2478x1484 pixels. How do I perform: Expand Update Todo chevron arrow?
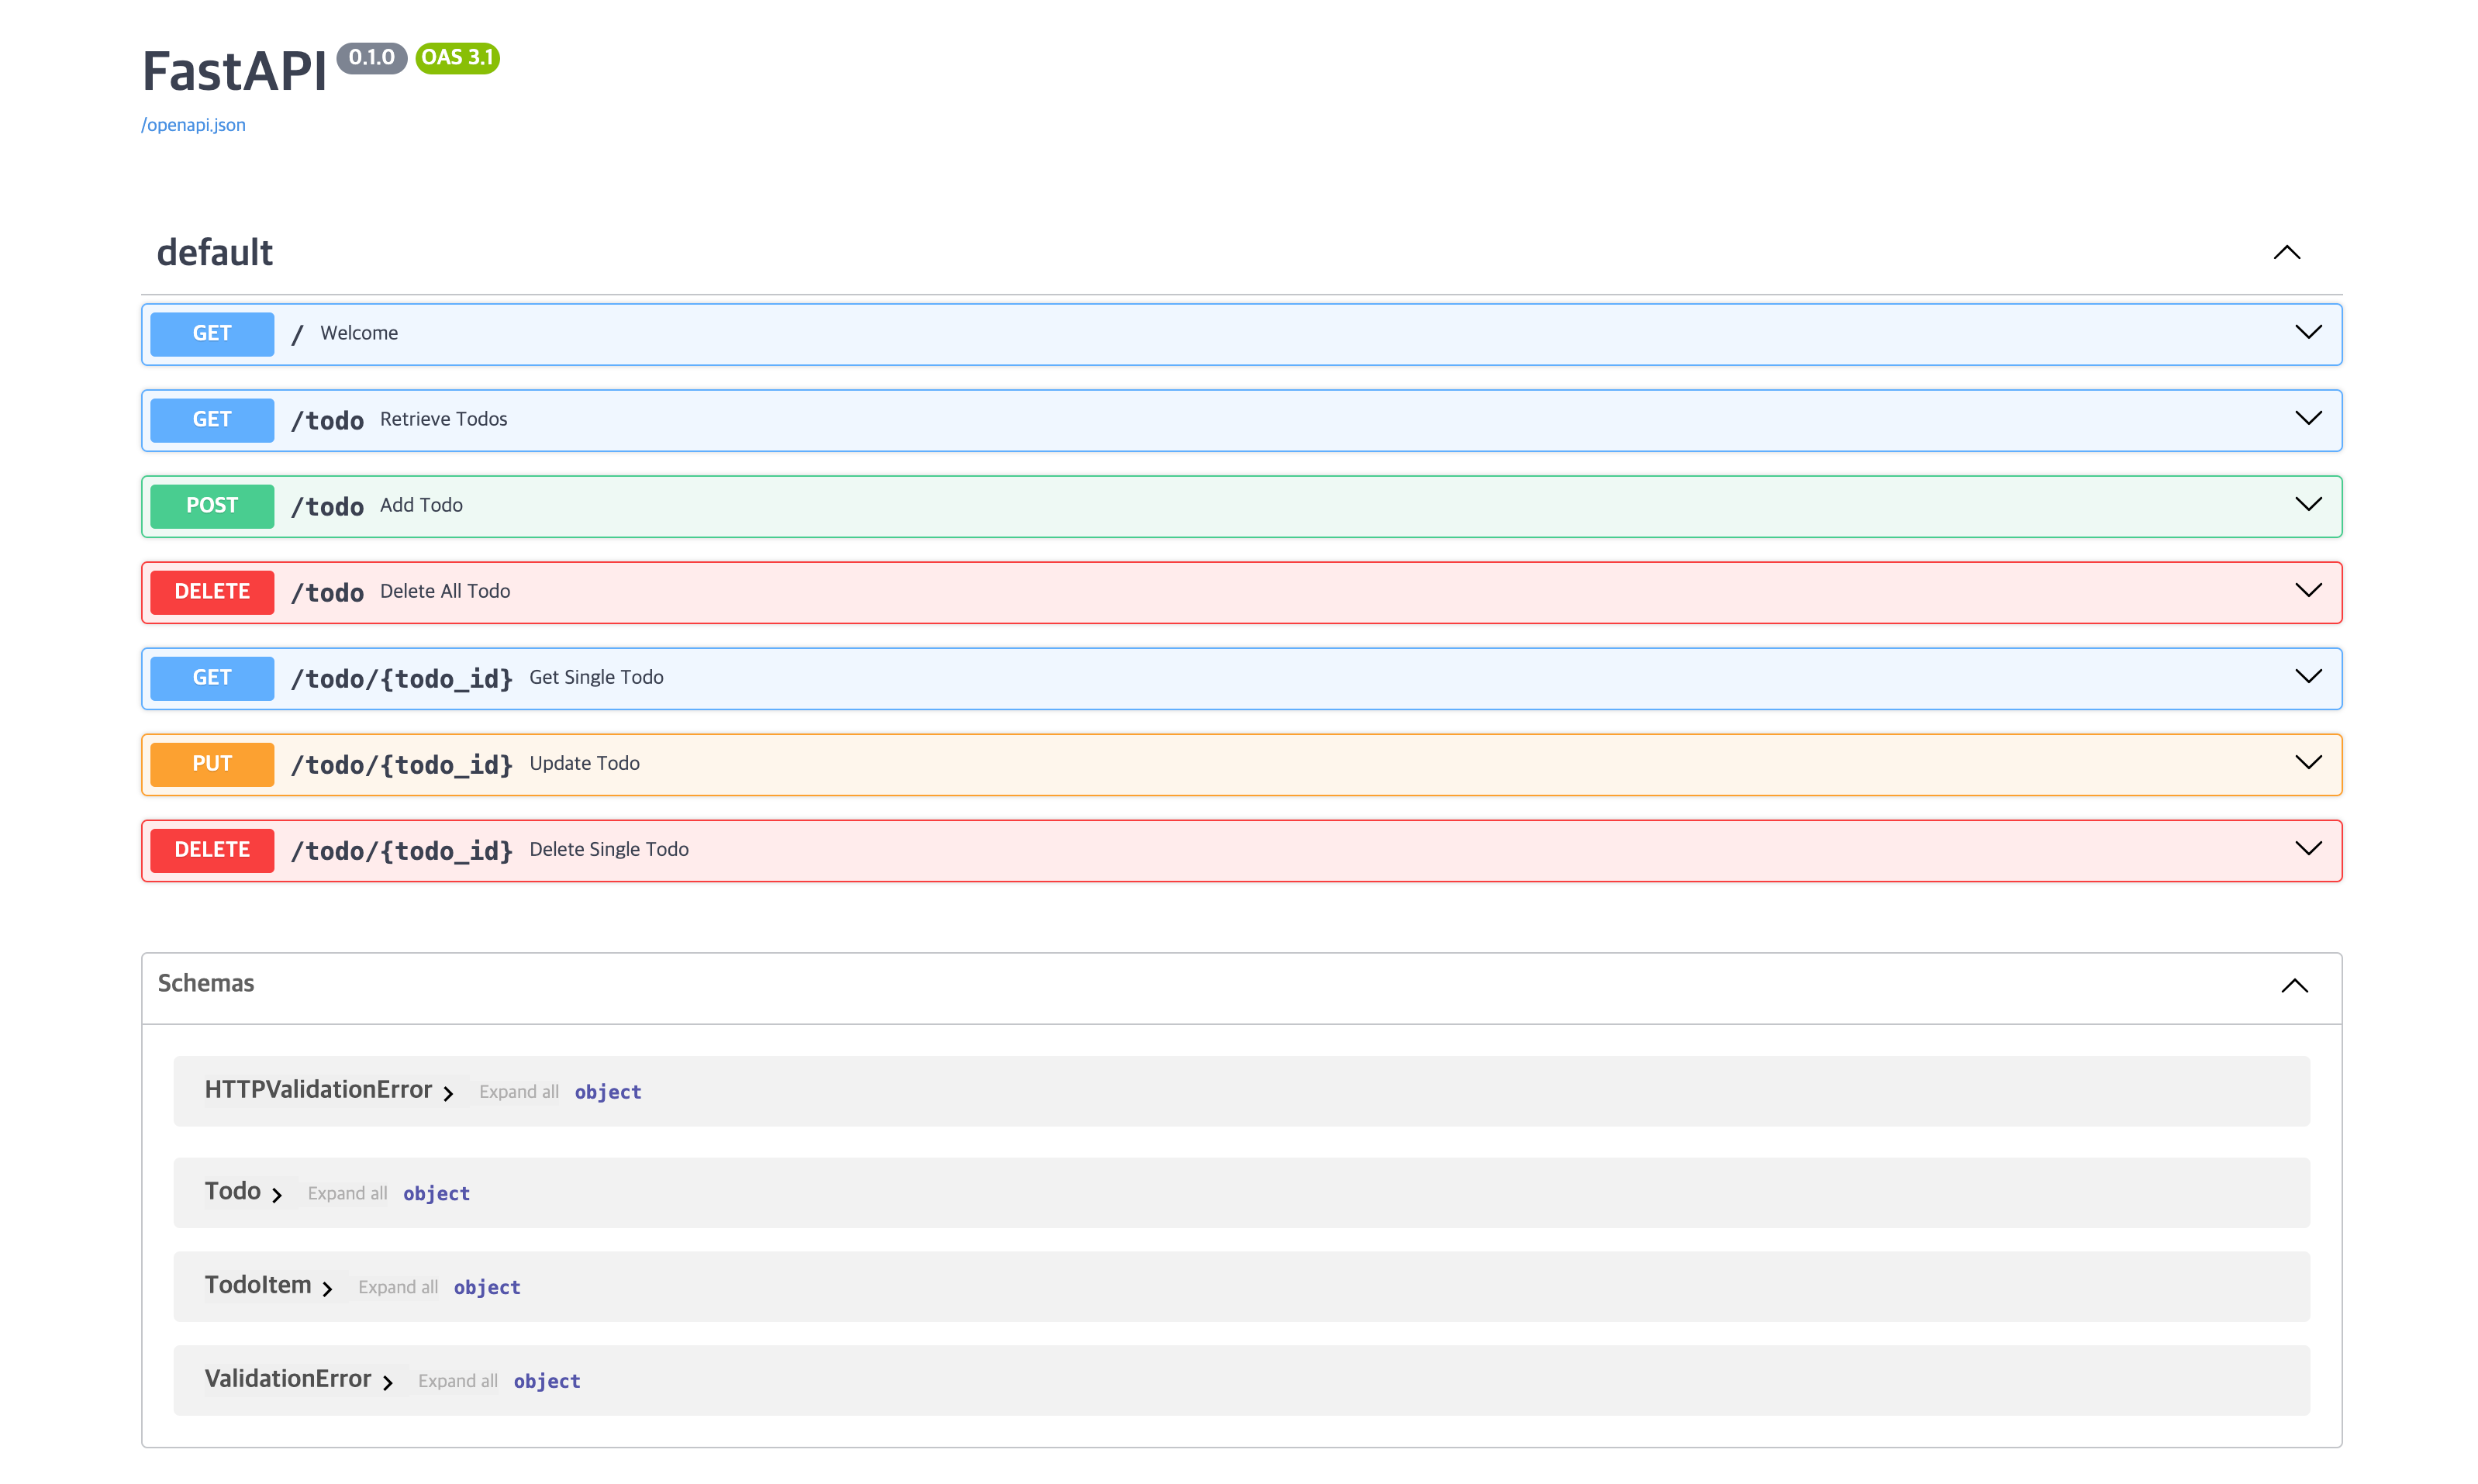coord(2307,762)
